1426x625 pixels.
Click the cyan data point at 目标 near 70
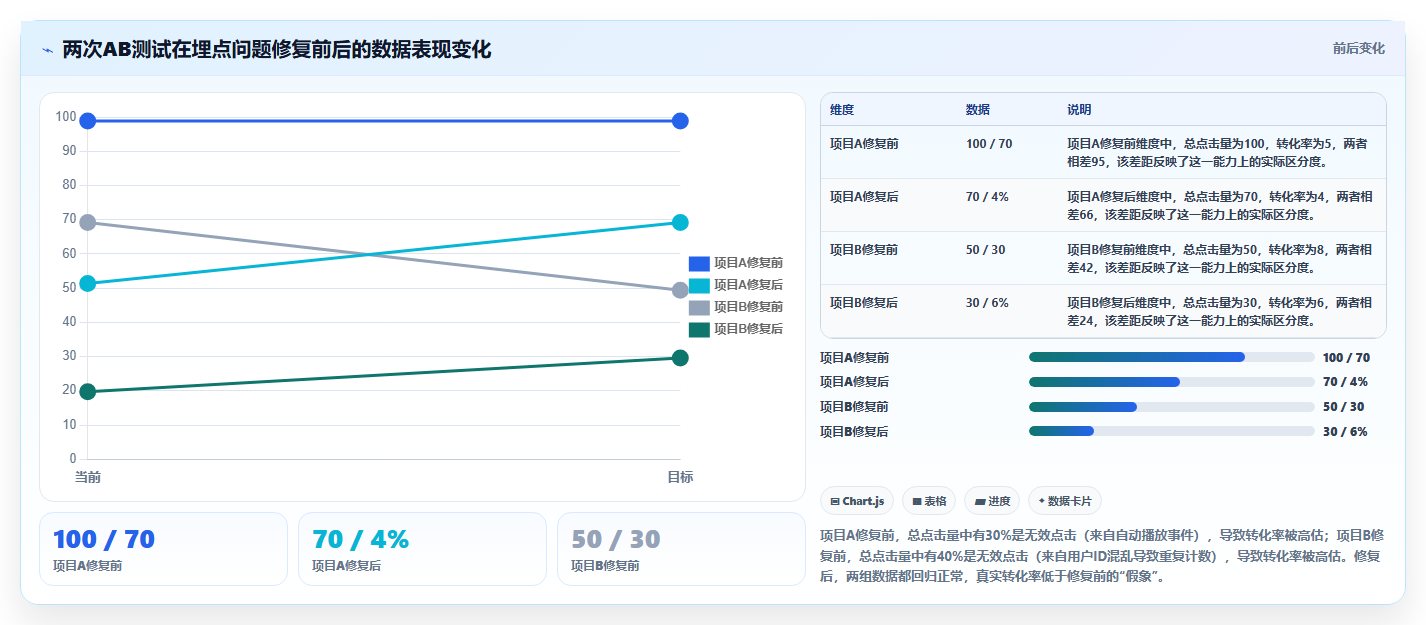coord(680,222)
